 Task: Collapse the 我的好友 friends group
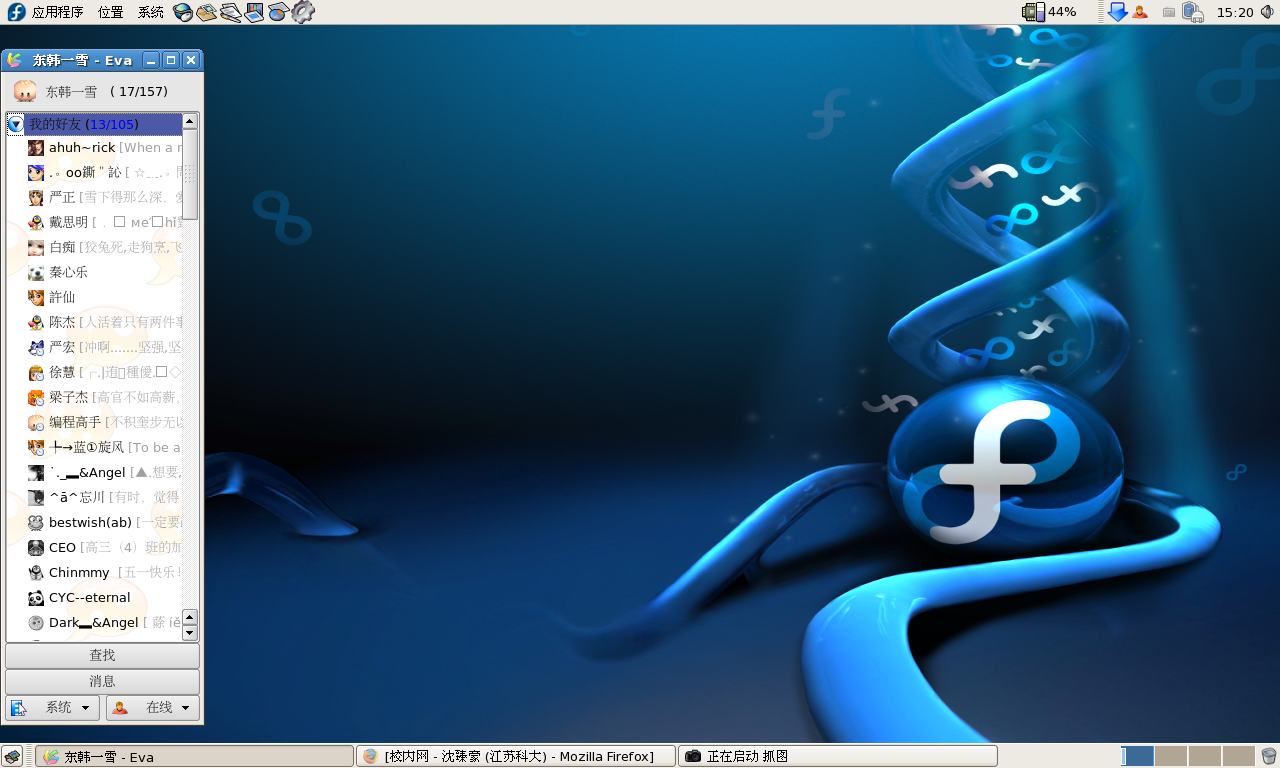tap(16, 125)
